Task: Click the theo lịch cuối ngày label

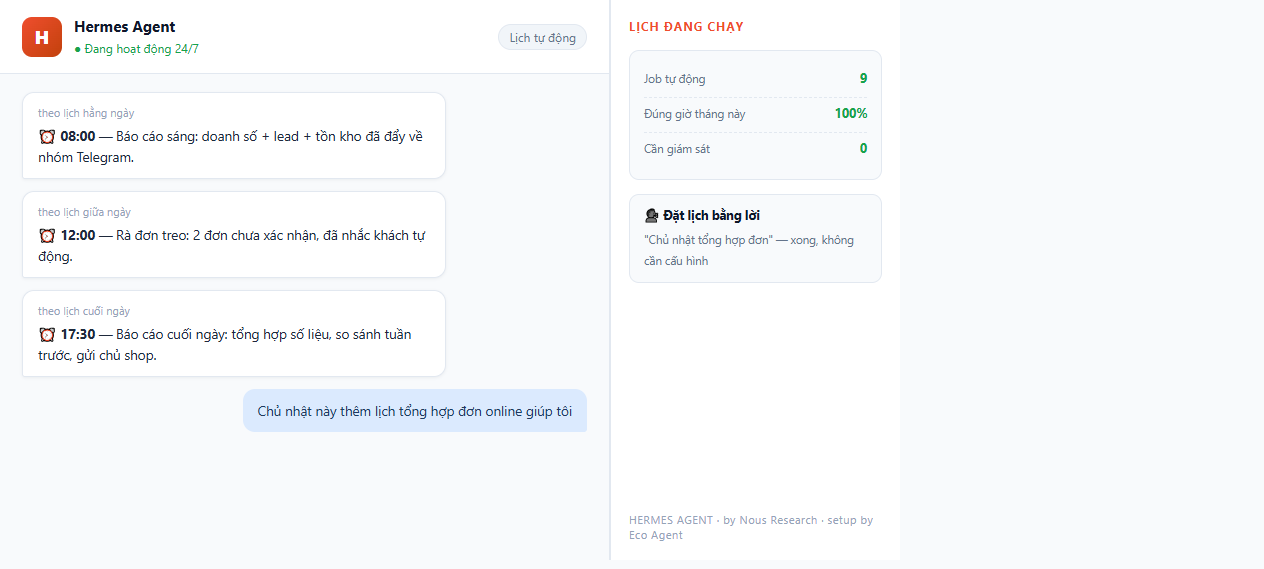Action: pos(84,311)
